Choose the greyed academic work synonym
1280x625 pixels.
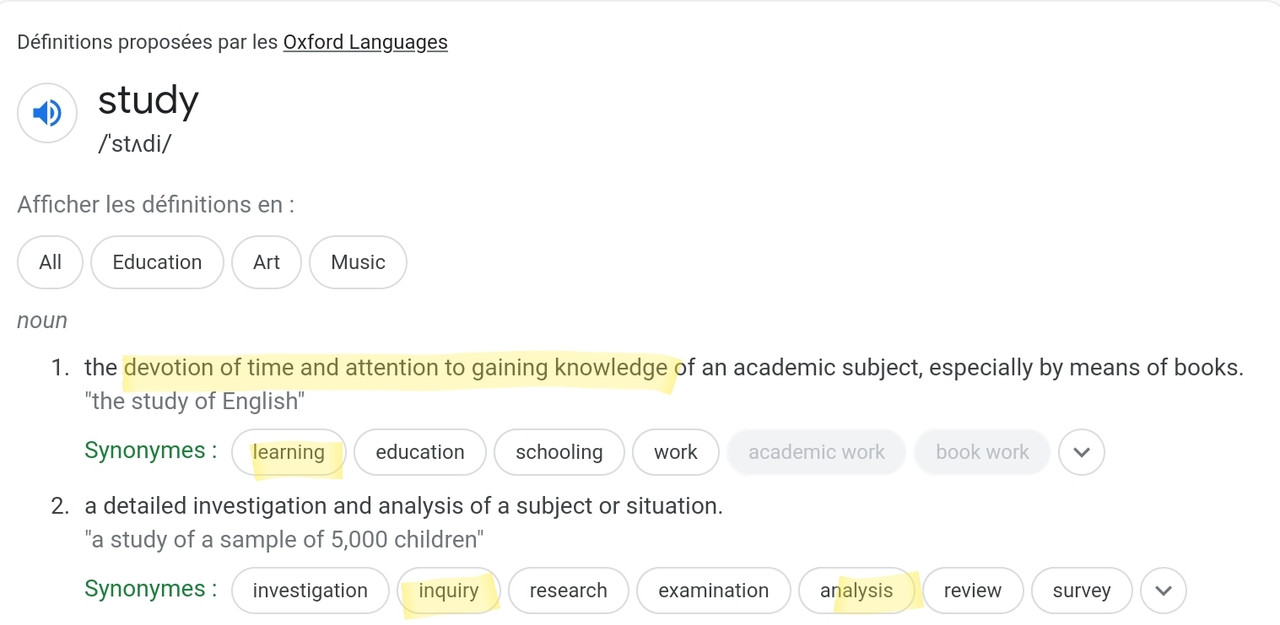click(x=816, y=452)
